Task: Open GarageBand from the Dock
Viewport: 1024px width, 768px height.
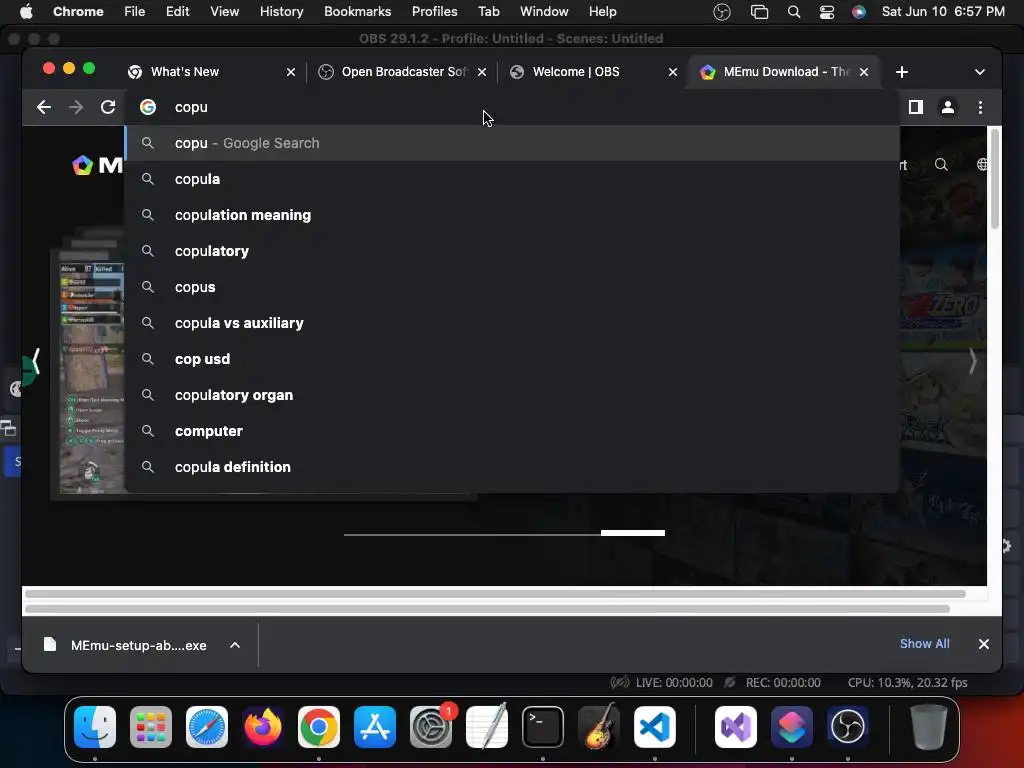Action: (x=599, y=726)
